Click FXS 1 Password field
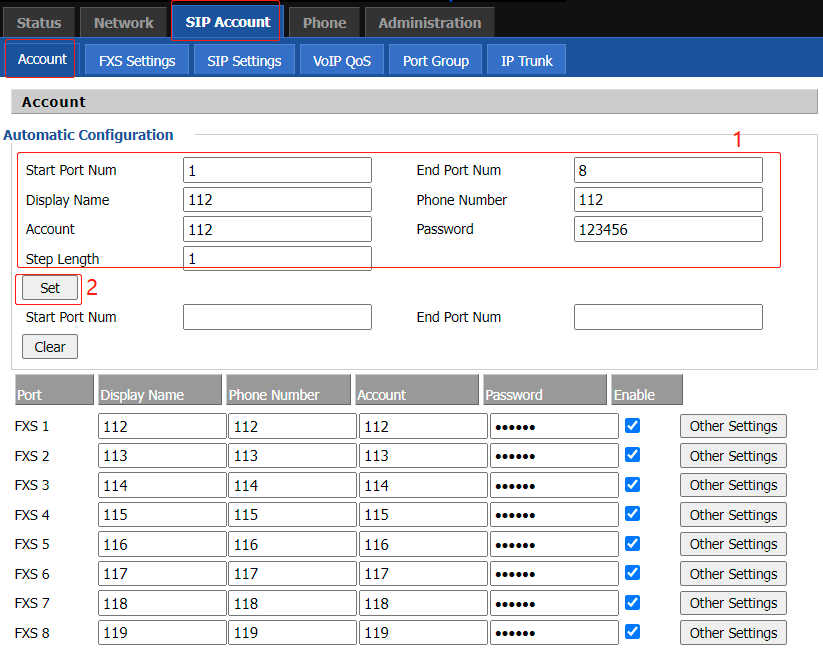Viewport: 823px width, 650px height. click(554, 426)
